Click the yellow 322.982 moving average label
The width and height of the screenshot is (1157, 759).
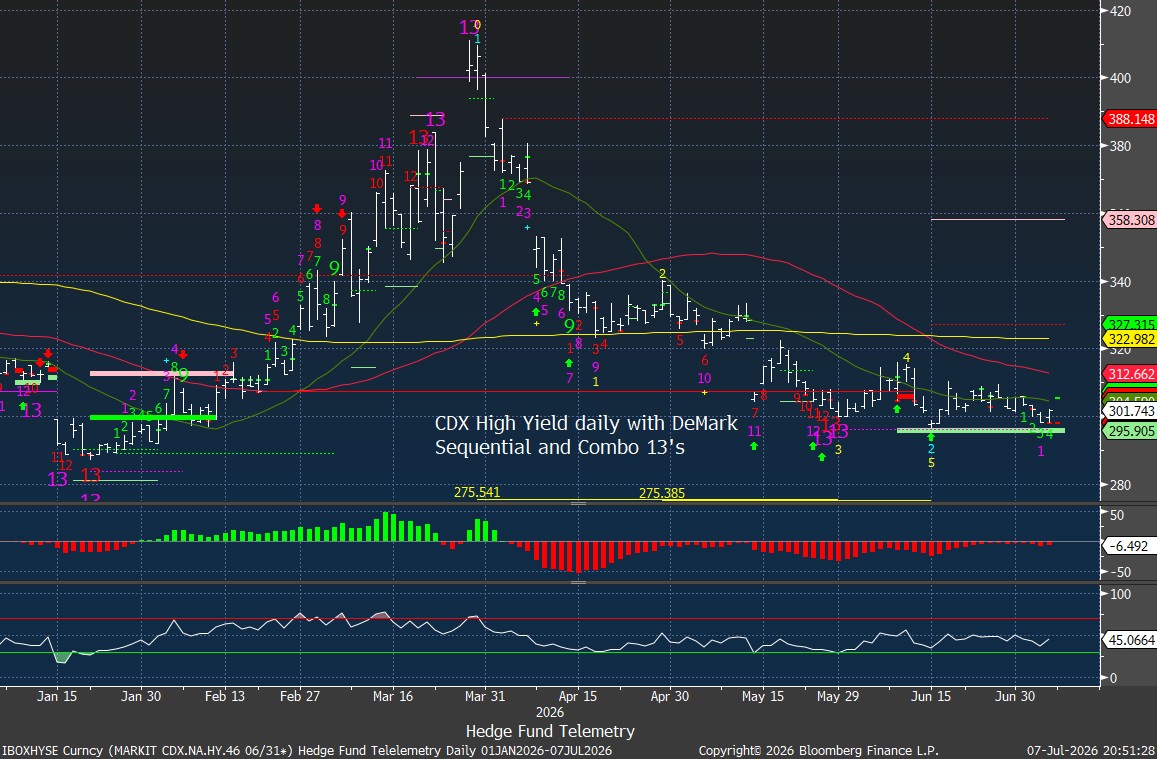point(1129,339)
